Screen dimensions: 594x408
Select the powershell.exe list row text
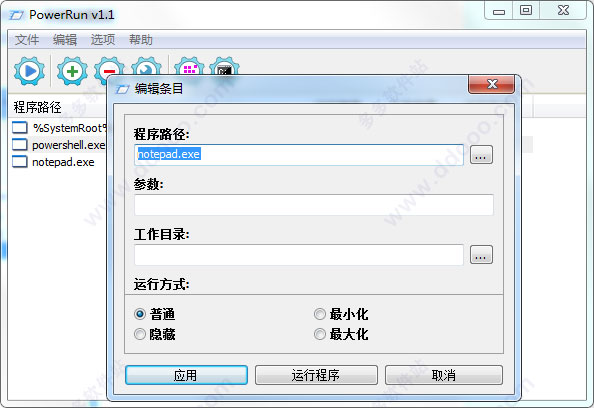(69, 145)
